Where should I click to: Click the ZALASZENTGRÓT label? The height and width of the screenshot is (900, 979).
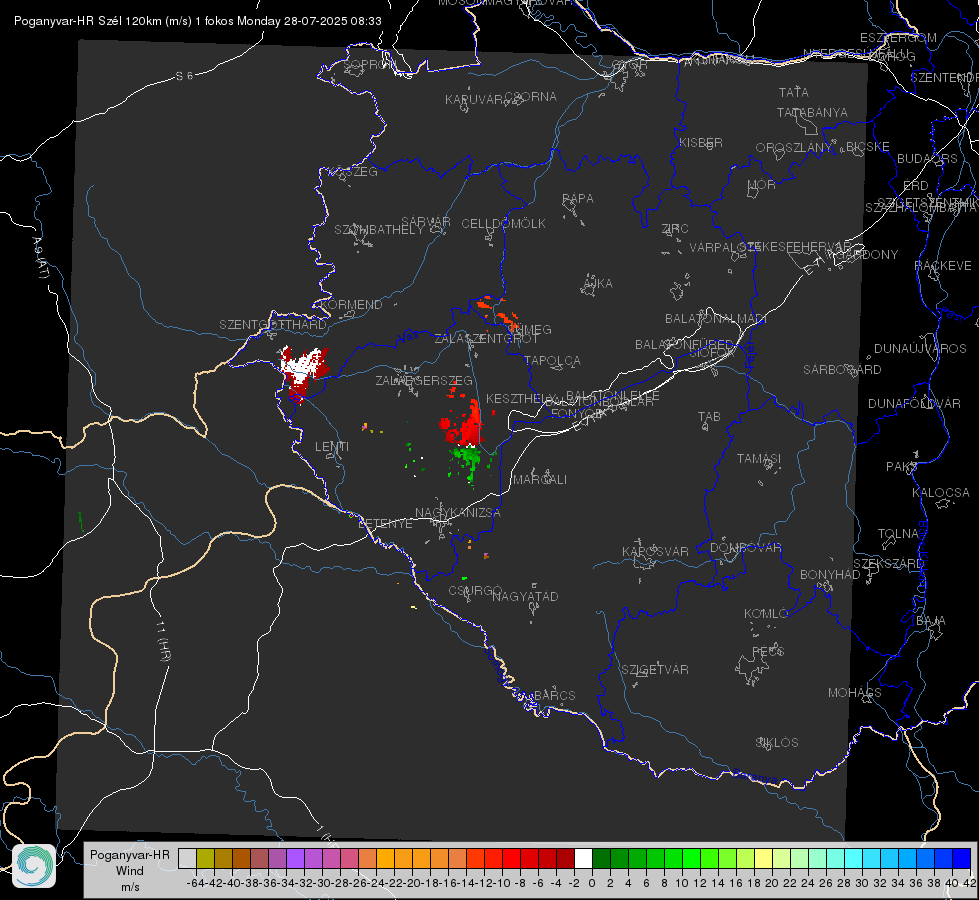click(486, 339)
